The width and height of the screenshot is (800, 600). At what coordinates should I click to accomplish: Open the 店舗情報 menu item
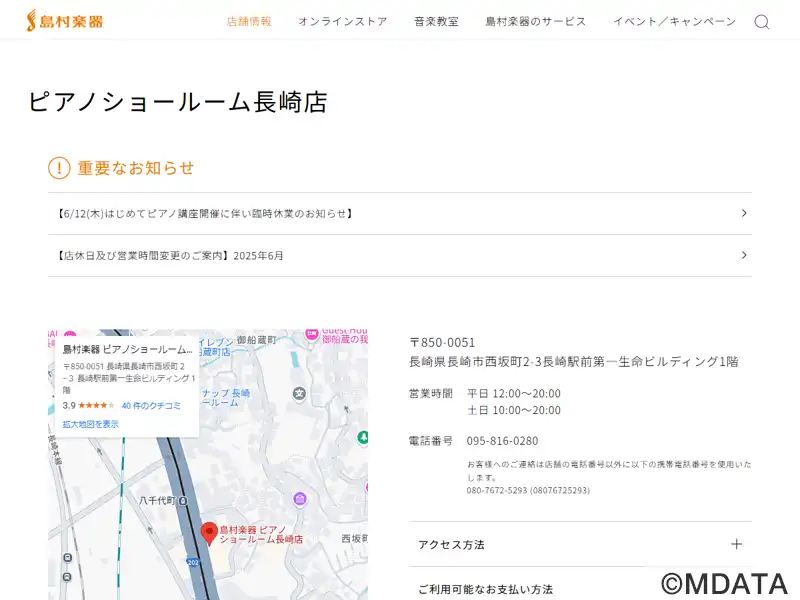[249, 21]
